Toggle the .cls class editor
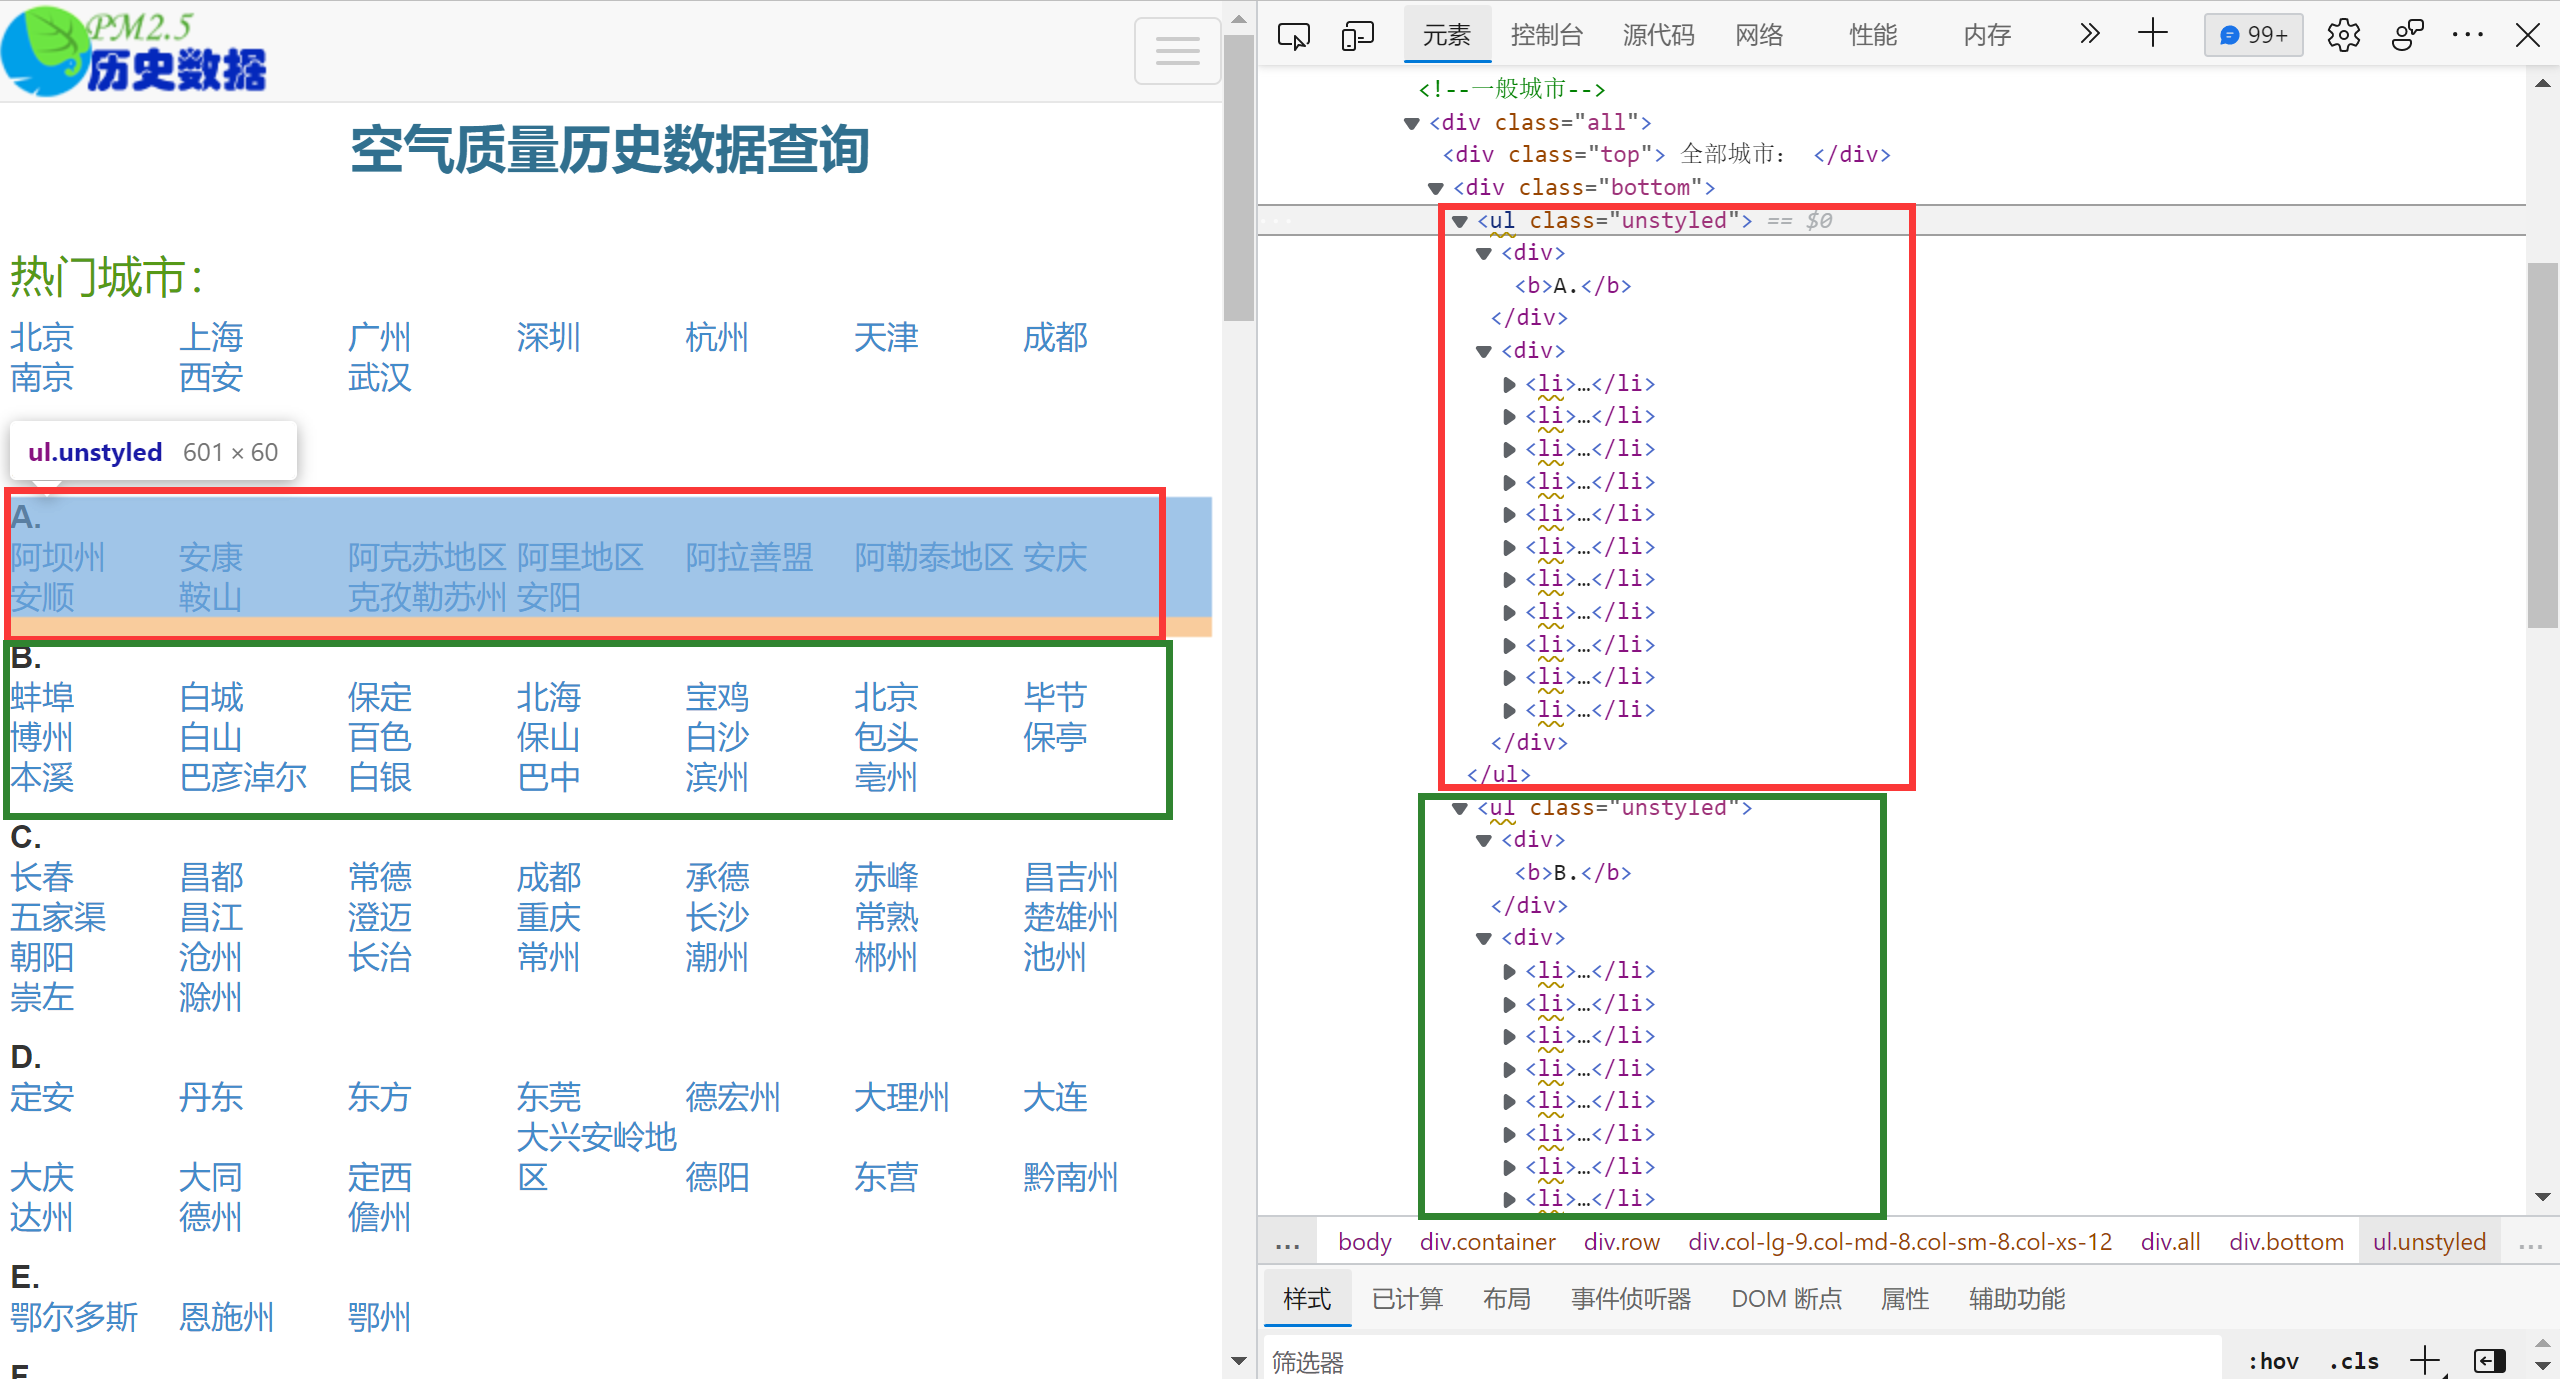 pos(2353,1361)
